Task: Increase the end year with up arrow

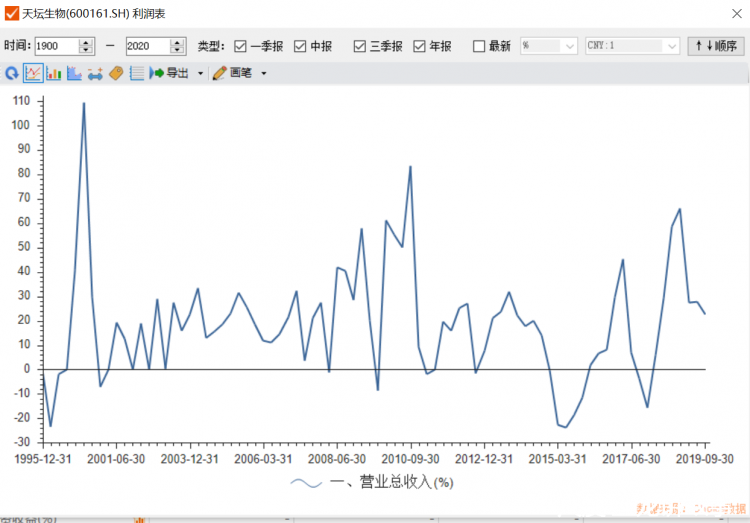Action: (177, 42)
